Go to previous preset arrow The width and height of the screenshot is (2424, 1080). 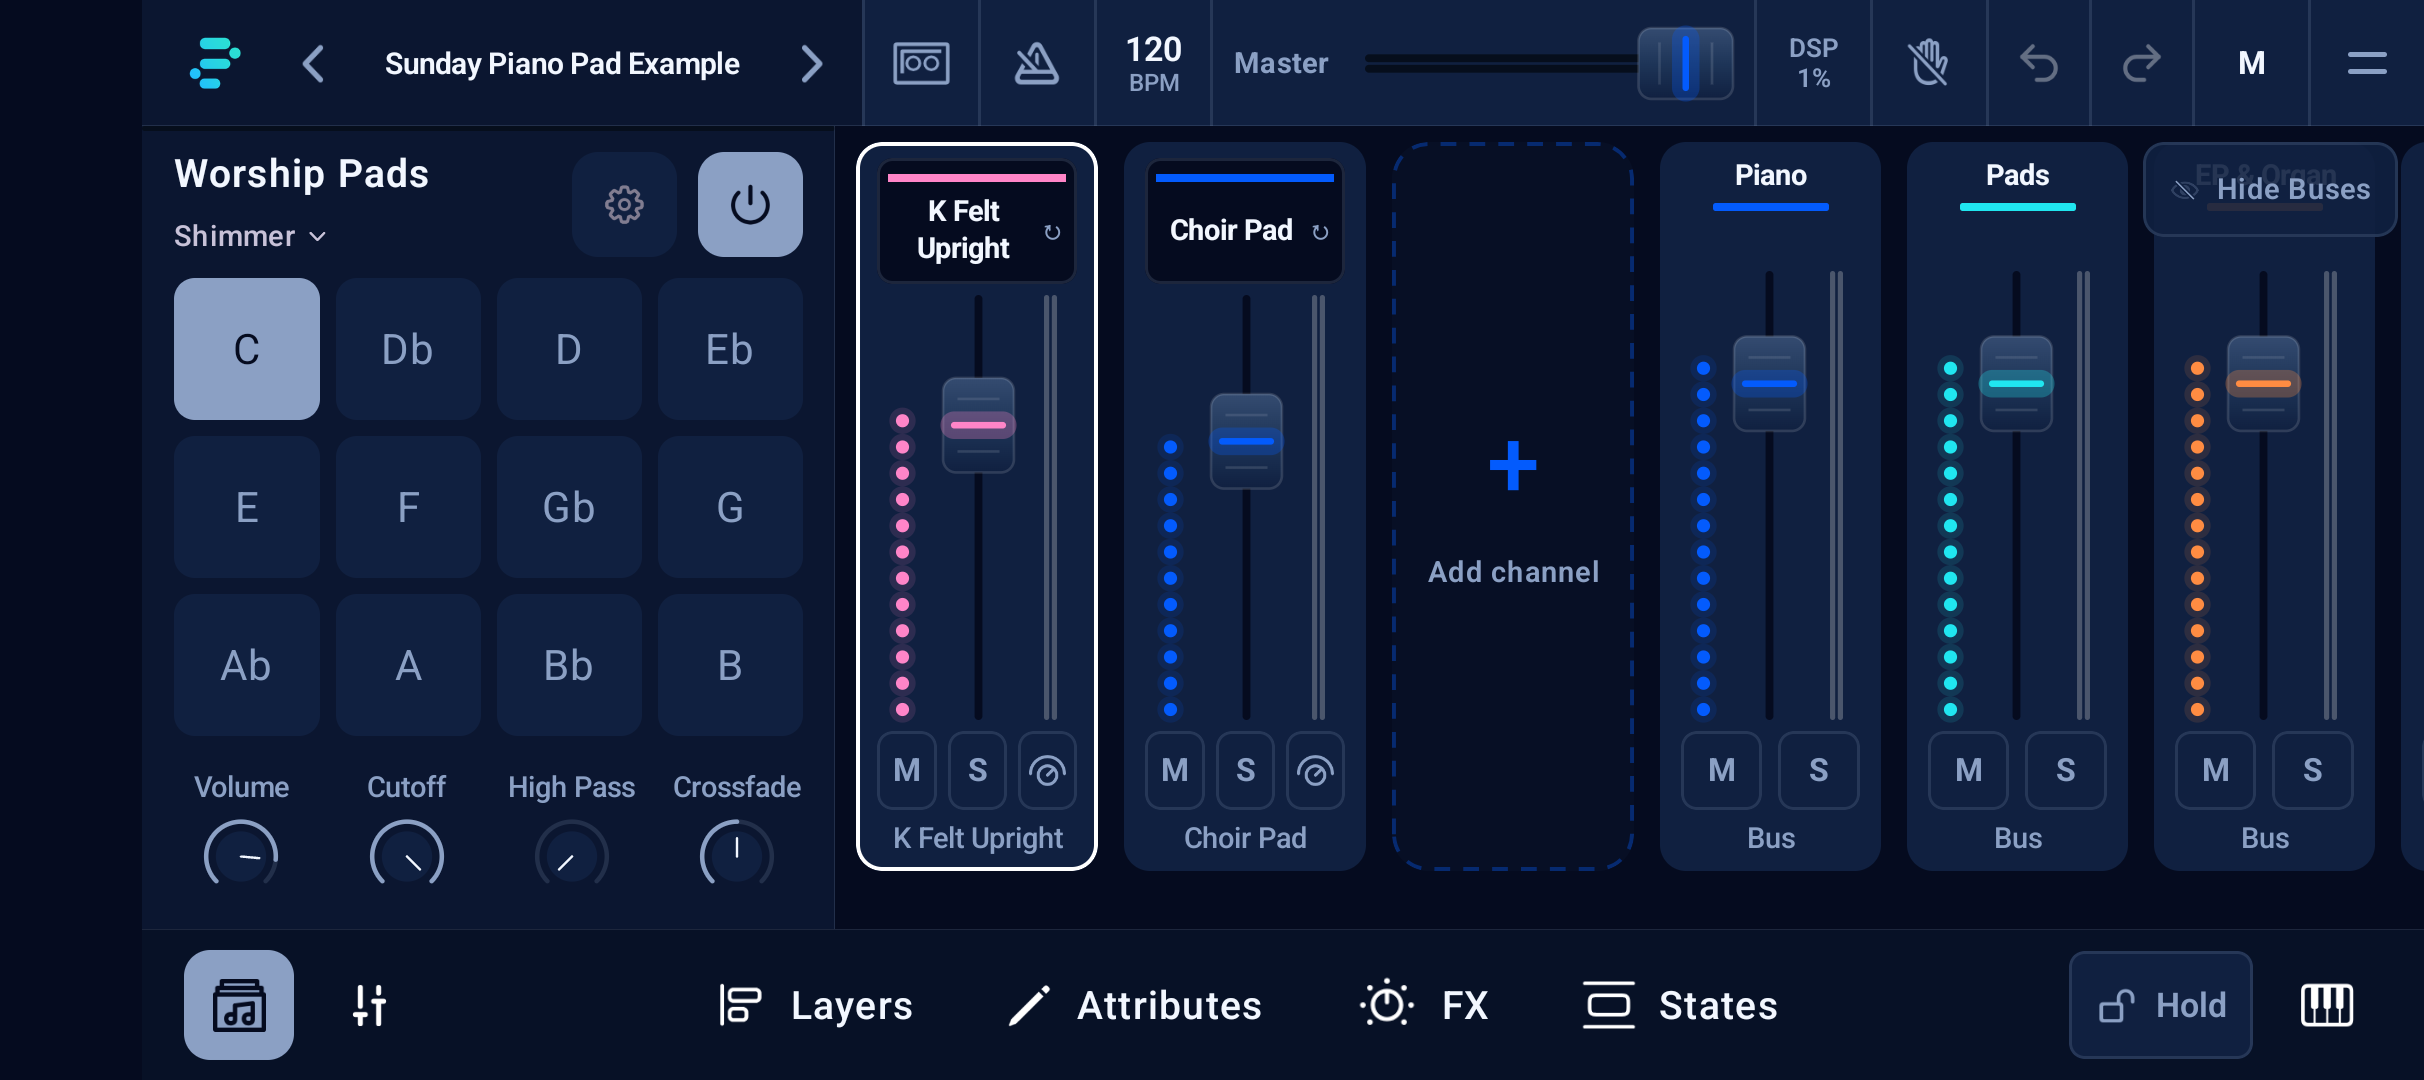pyautogui.click(x=313, y=64)
